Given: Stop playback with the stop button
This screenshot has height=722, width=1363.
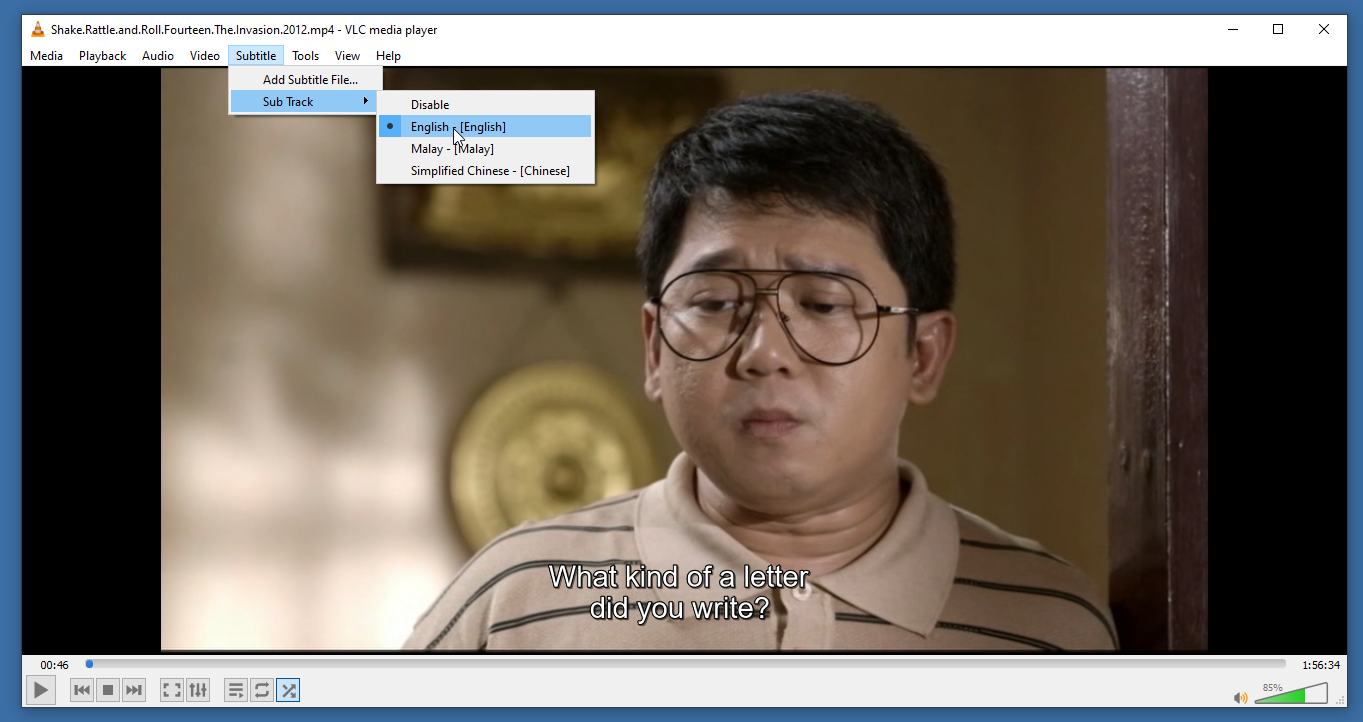Looking at the screenshot, I should tap(108, 690).
